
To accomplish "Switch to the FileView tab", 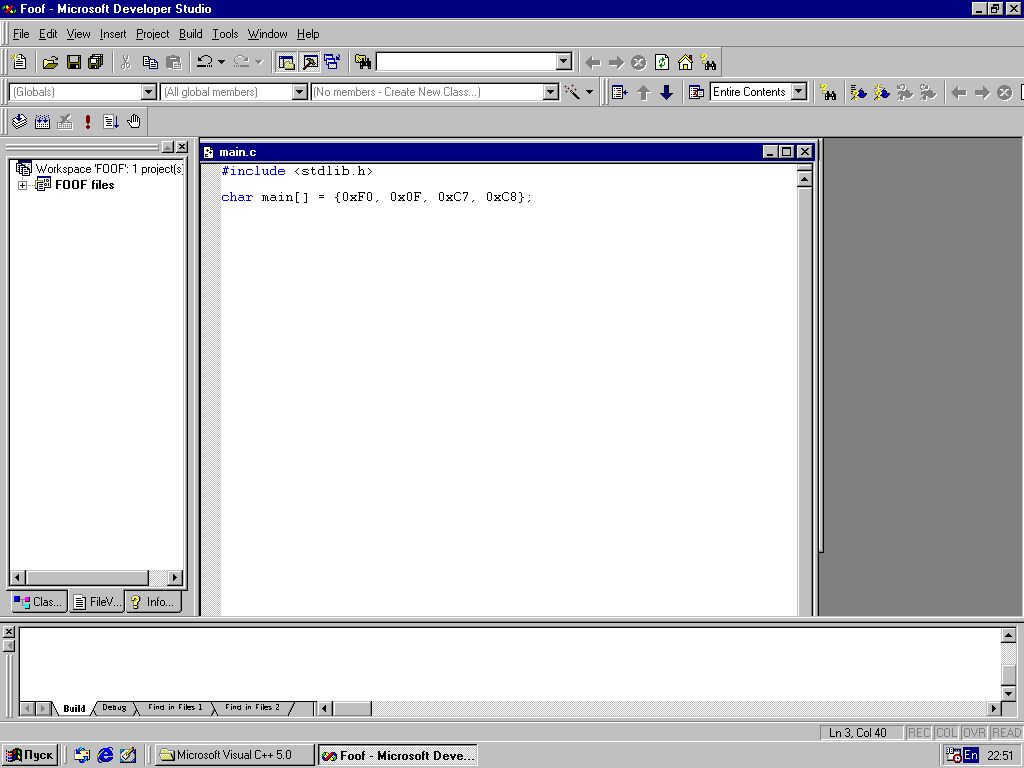I will (x=97, y=602).
